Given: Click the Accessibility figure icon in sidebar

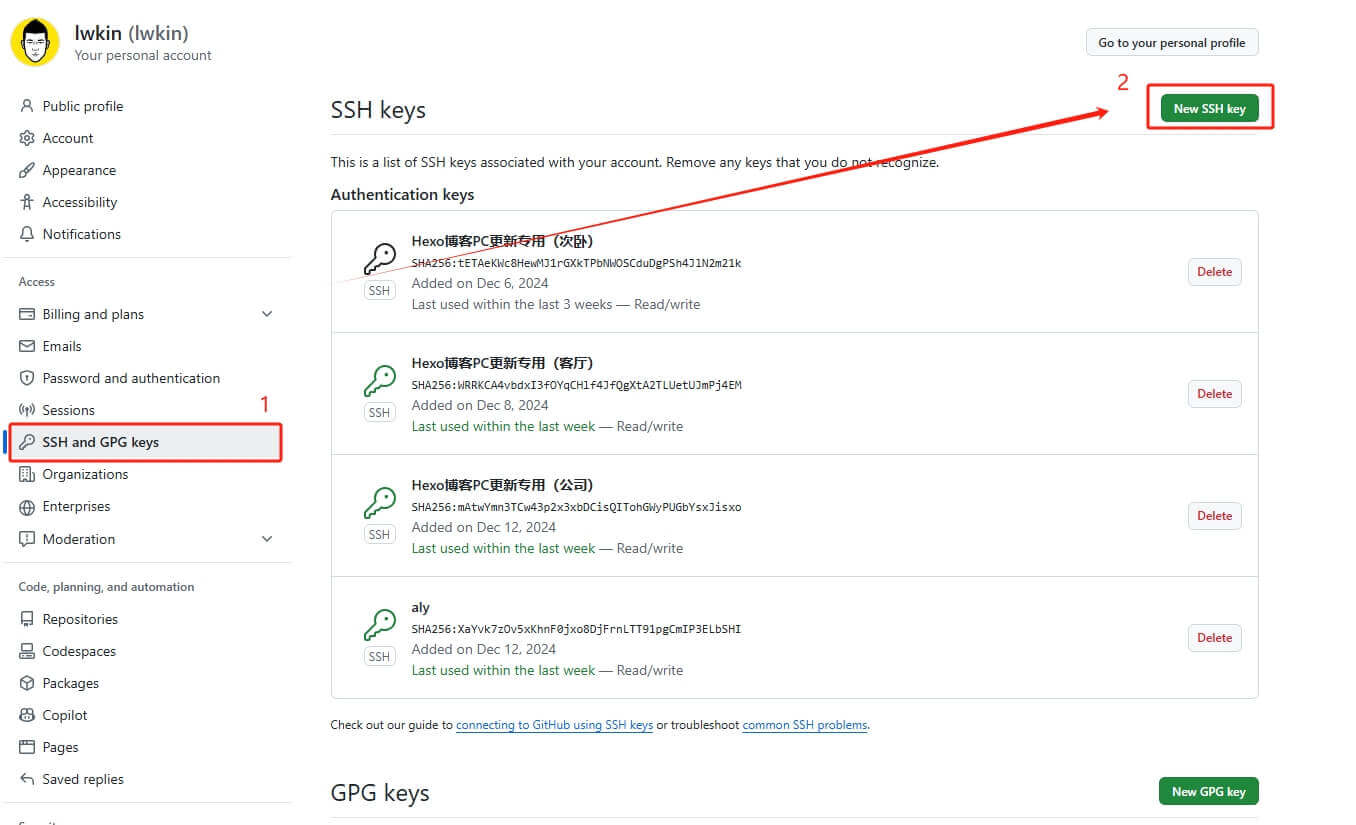Looking at the screenshot, I should 27,202.
